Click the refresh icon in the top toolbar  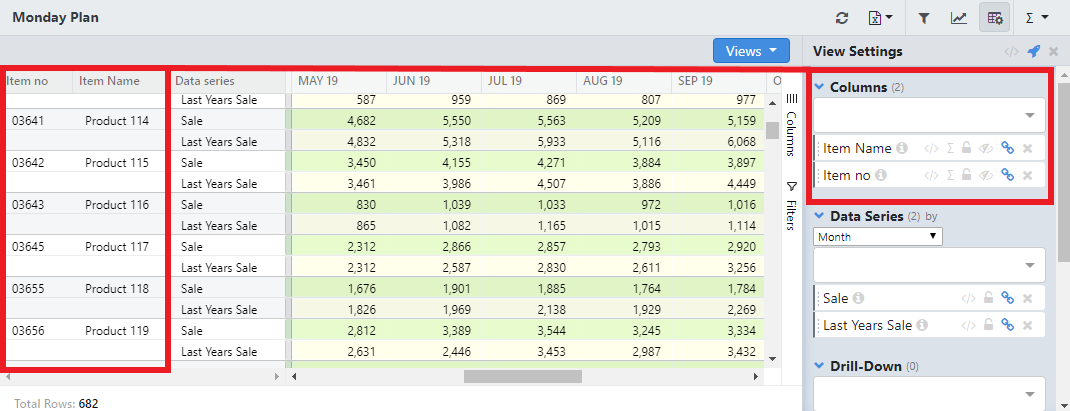click(x=842, y=18)
